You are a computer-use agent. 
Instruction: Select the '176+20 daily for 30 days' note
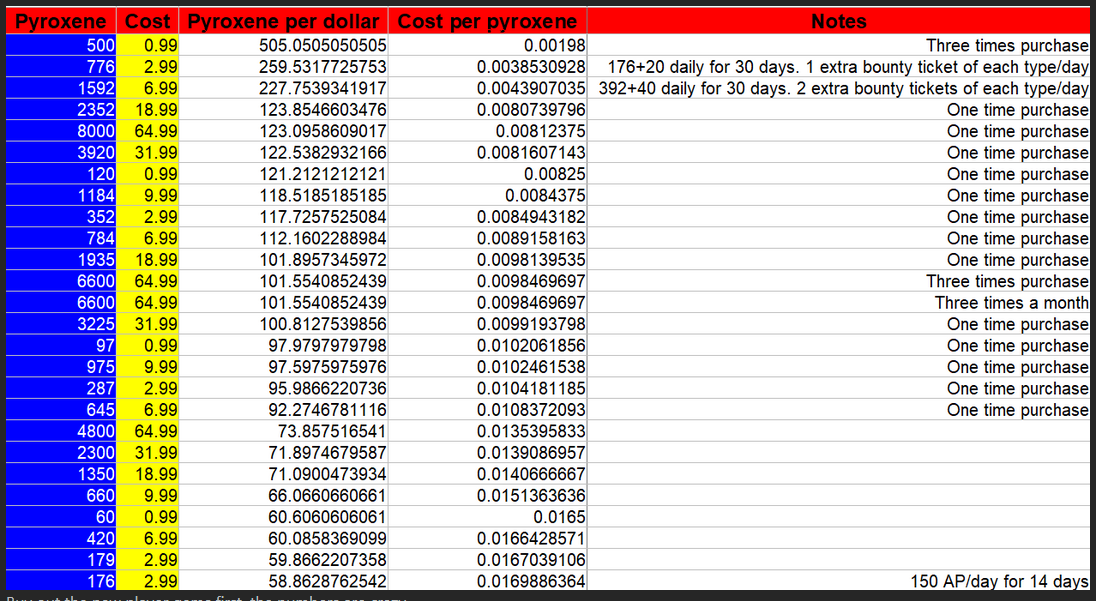pyautogui.click(x=839, y=66)
